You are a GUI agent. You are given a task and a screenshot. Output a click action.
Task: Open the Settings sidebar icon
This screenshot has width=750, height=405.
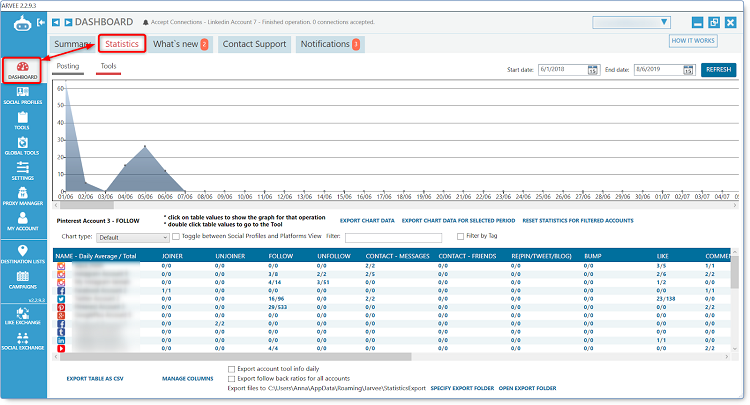(x=22, y=171)
